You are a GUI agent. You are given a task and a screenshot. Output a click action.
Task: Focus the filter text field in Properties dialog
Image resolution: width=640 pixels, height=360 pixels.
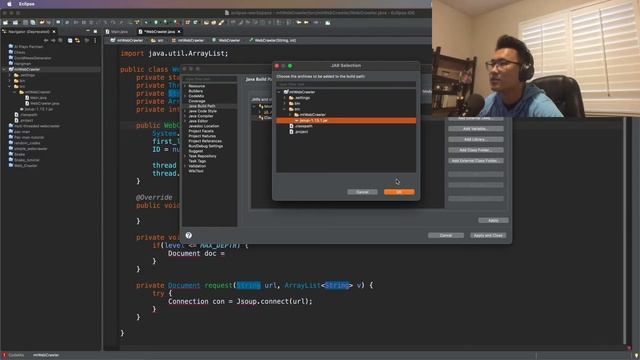(x=210, y=79)
